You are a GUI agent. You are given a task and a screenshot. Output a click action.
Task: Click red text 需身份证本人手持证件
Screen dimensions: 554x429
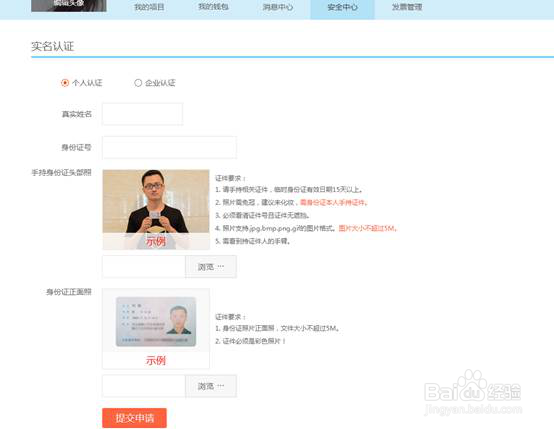(334, 202)
